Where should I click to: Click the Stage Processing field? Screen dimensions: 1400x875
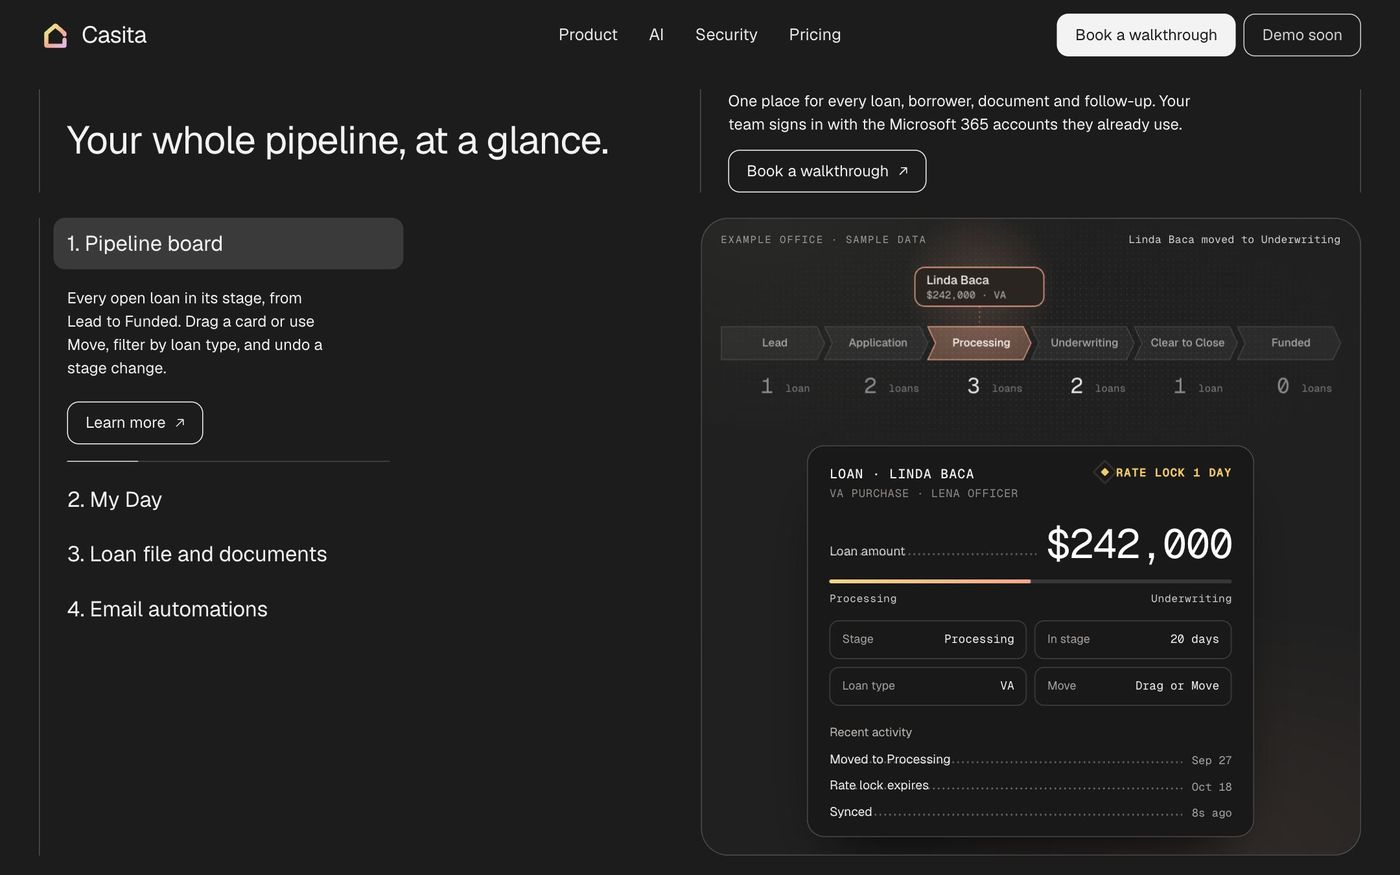tap(928, 640)
